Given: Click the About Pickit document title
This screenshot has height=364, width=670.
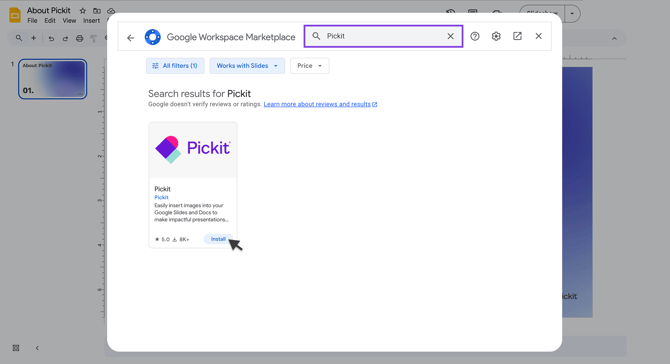Looking at the screenshot, I should click(x=49, y=10).
